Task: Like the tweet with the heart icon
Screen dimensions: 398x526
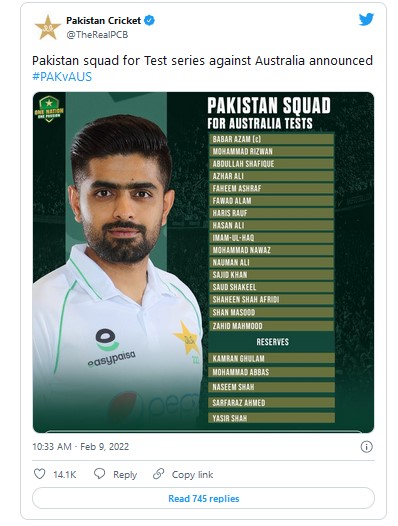Action: click(x=40, y=474)
